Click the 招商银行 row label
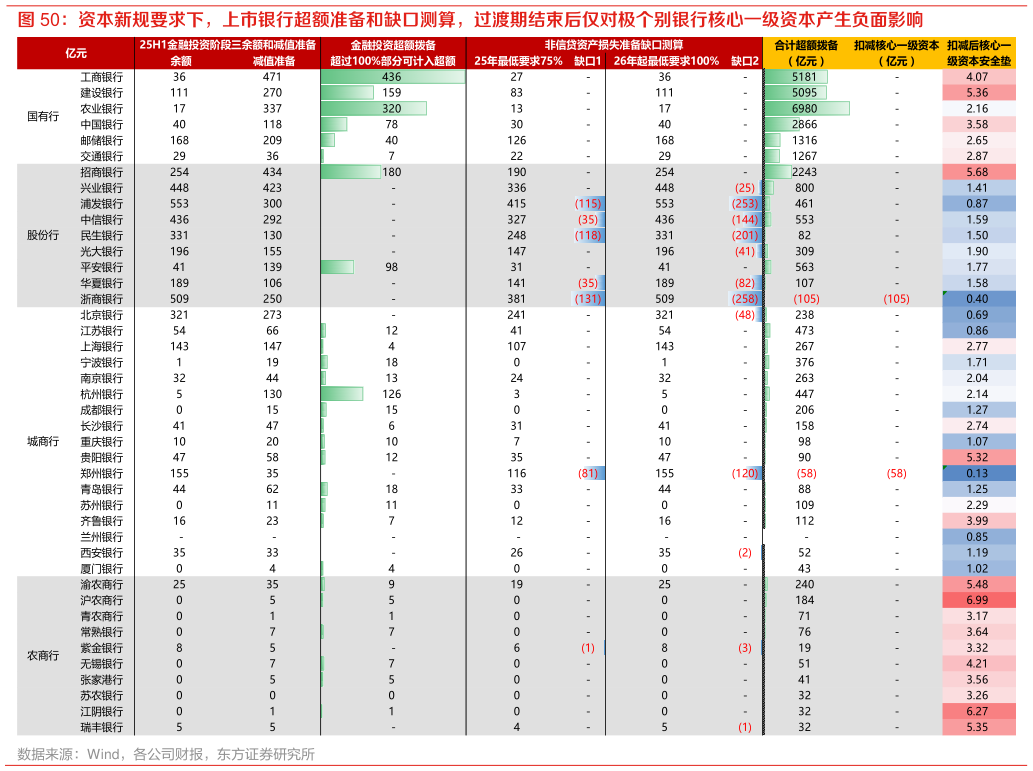The image size is (1033, 771). 101,172
